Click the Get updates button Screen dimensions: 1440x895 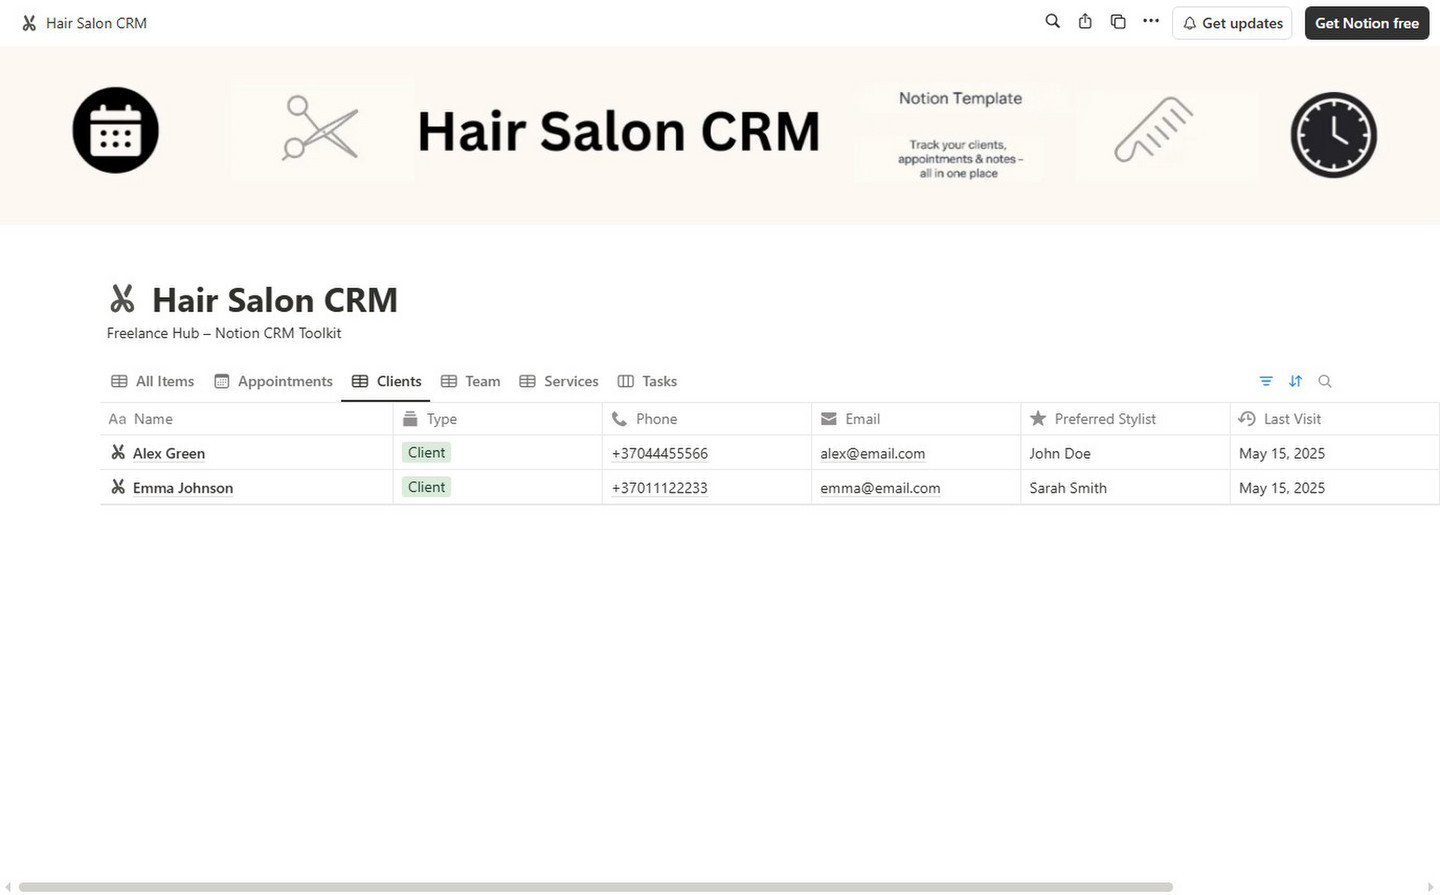point(1232,23)
